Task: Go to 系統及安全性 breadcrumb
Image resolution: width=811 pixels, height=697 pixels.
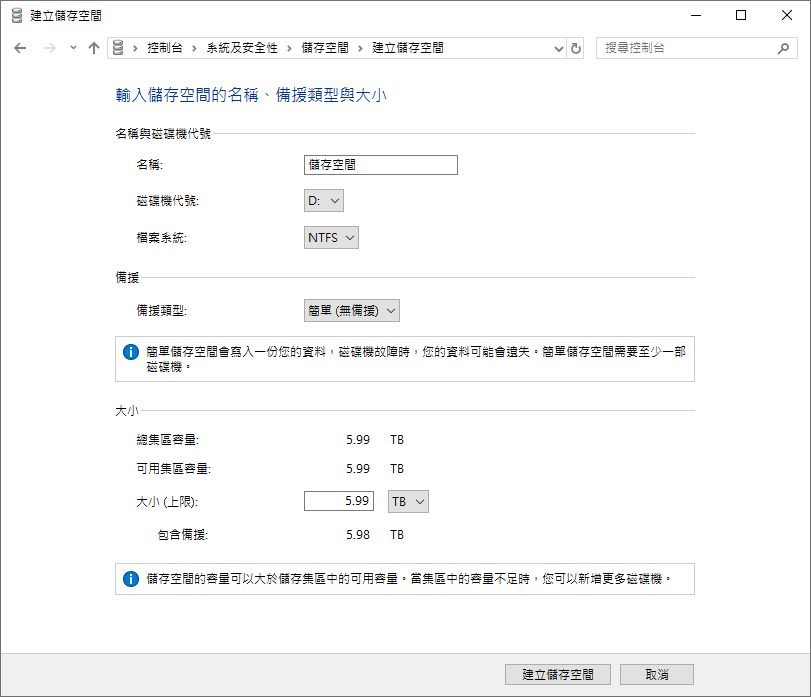Action: pos(240,48)
